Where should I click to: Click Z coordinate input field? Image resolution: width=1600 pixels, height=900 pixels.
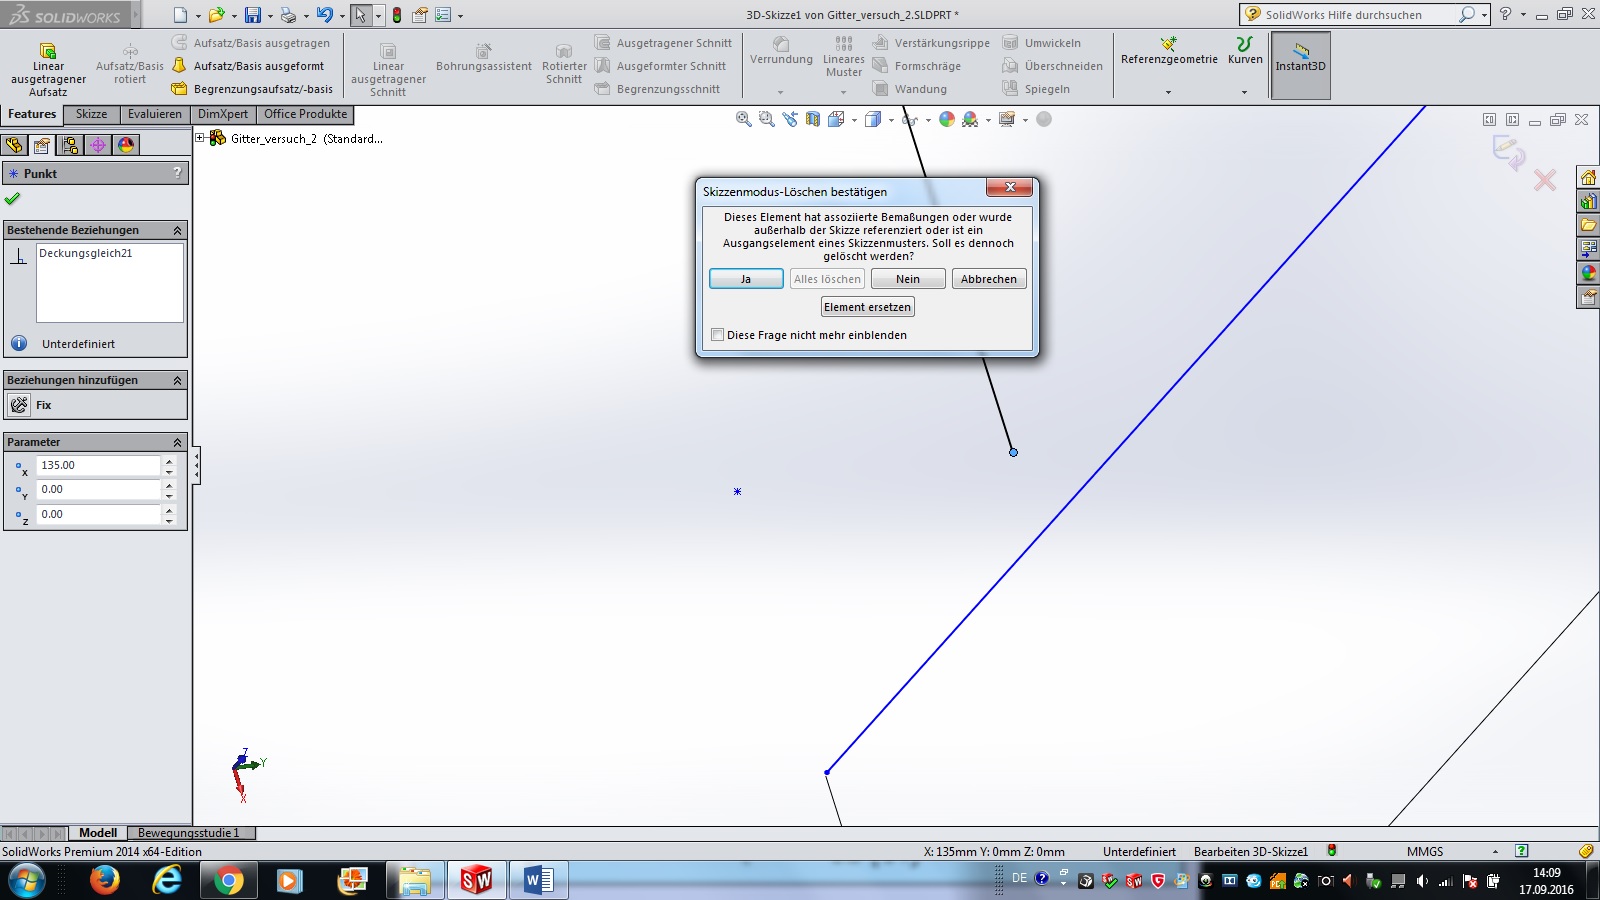pos(98,514)
